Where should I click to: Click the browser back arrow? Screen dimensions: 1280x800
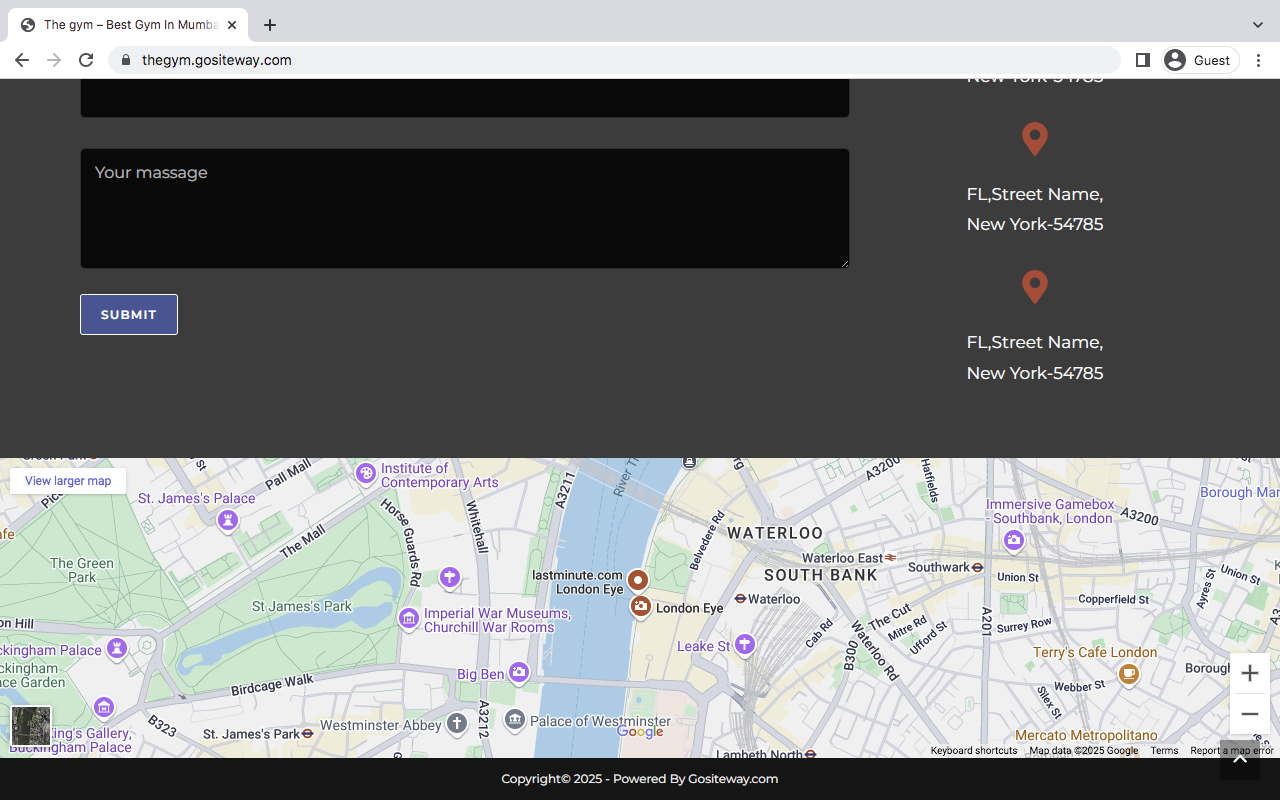pyautogui.click(x=22, y=60)
